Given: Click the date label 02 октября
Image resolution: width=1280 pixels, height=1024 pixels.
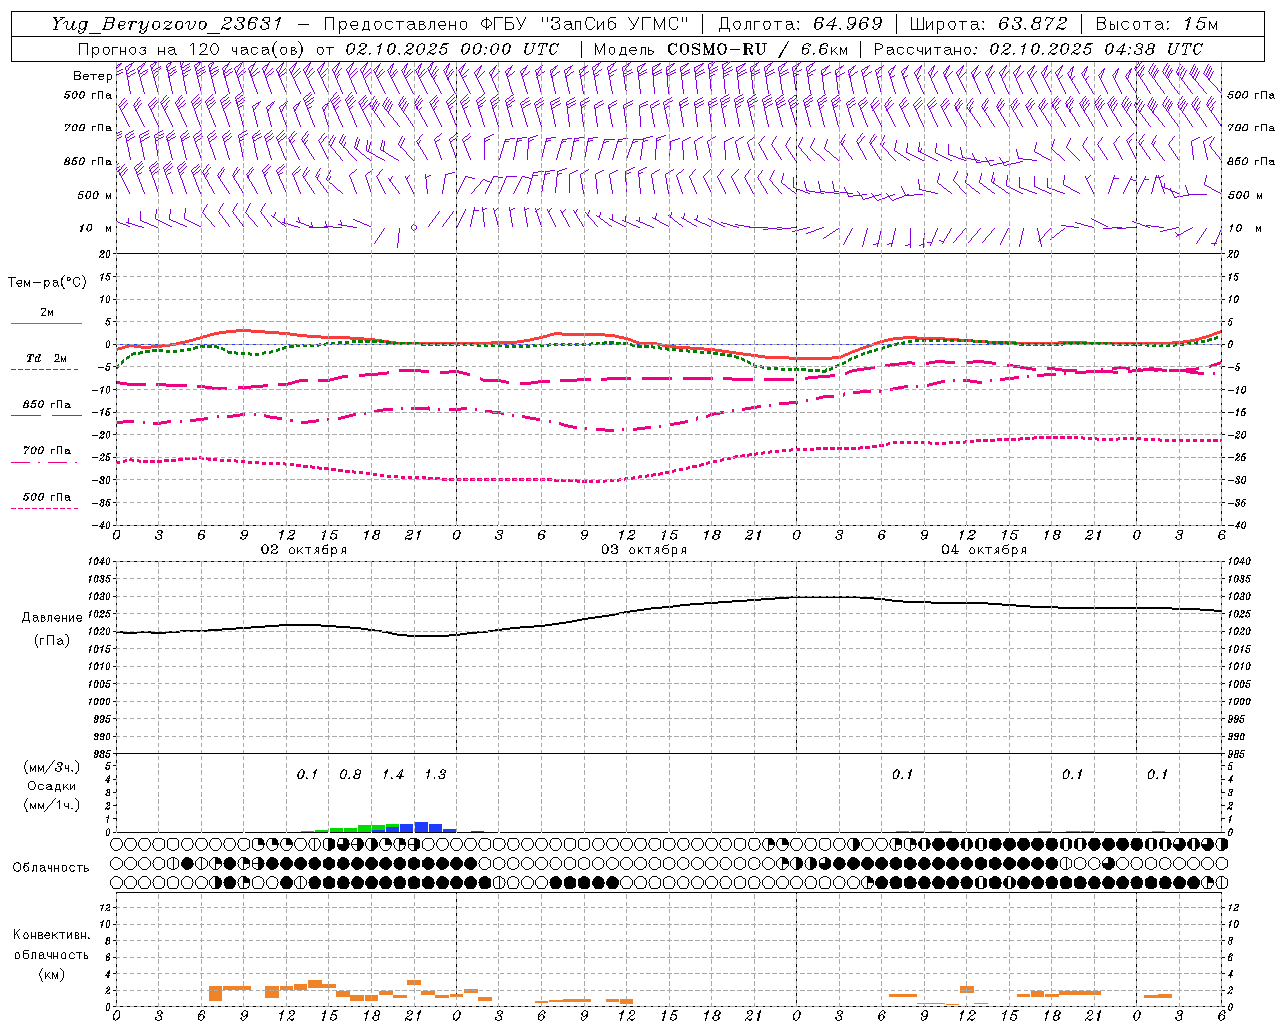Looking at the screenshot, I should (304, 550).
